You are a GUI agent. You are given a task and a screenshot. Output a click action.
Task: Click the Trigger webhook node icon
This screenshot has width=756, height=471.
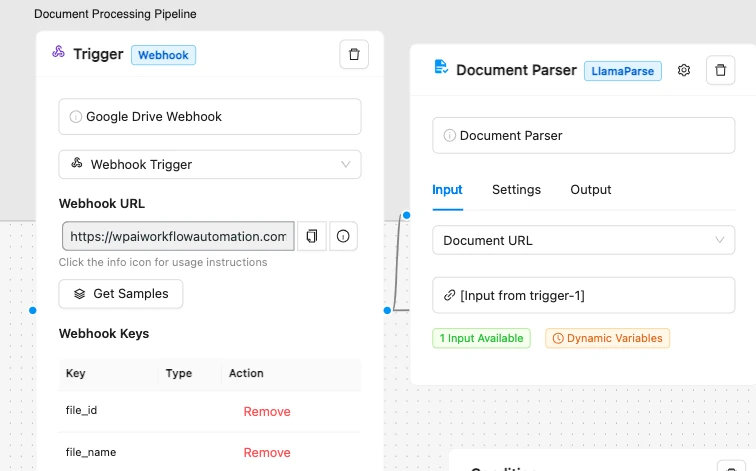[58, 52]
